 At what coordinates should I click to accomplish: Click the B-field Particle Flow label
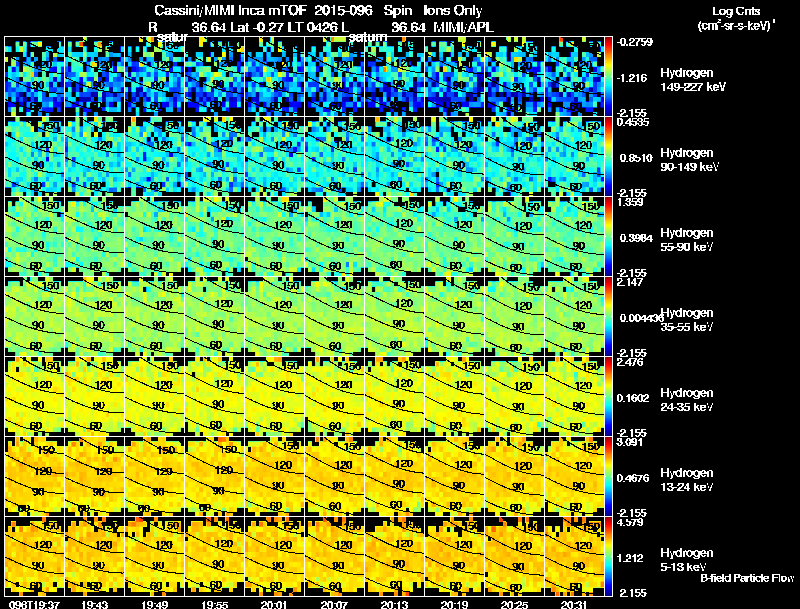tap(747, 578)
